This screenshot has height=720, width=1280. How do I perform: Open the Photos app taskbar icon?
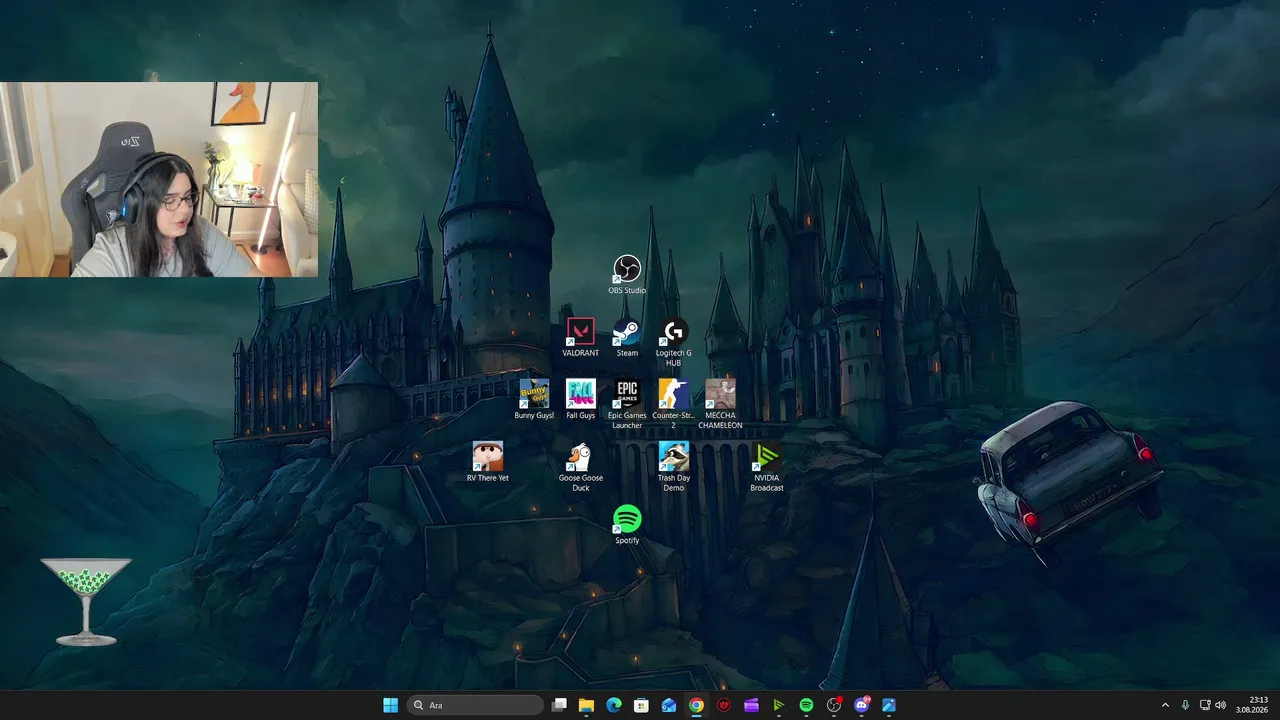(x=889, y=705)
